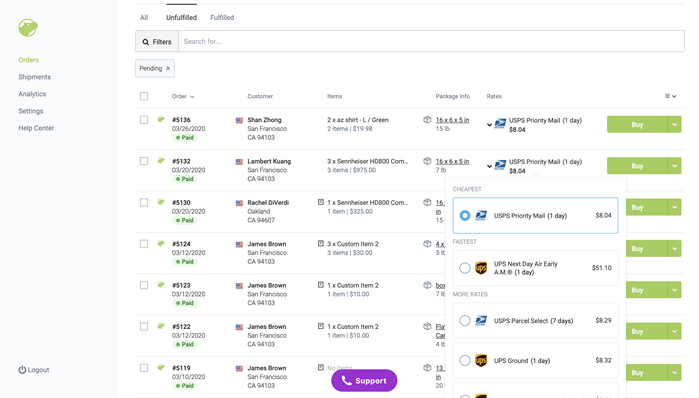Select USPS Parcel Select rate option

(535, 320)
